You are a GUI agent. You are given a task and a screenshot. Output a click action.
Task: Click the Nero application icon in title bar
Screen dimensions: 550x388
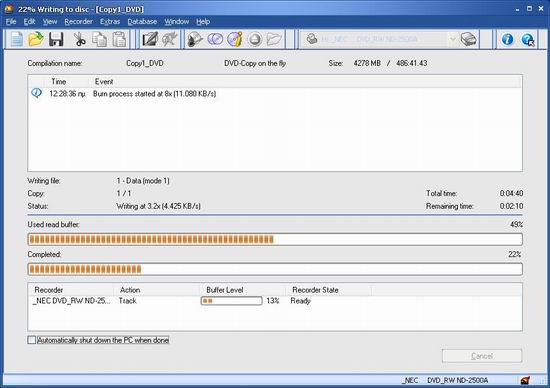(9, 9)
